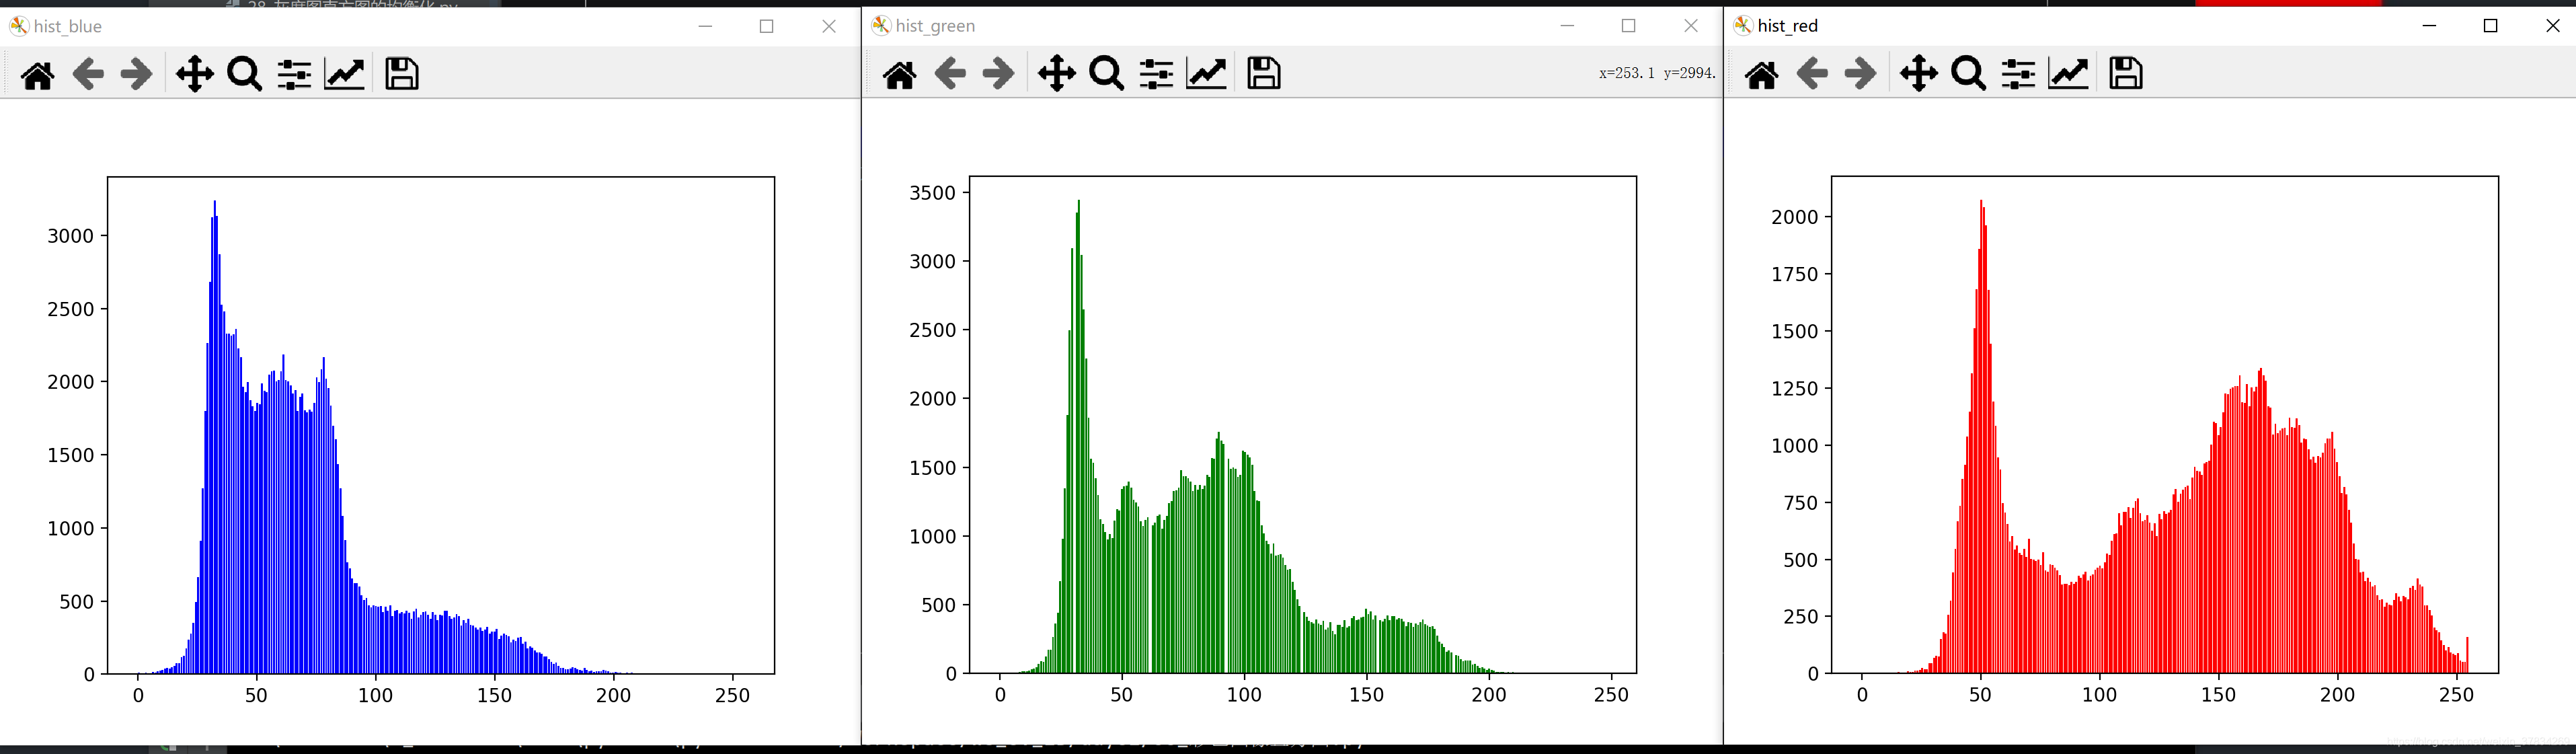Select Zoom-to-rectangle tool in hist_blue
Image resolution: width=2576 pixels, height=754 pixels.
click(245, 74)
